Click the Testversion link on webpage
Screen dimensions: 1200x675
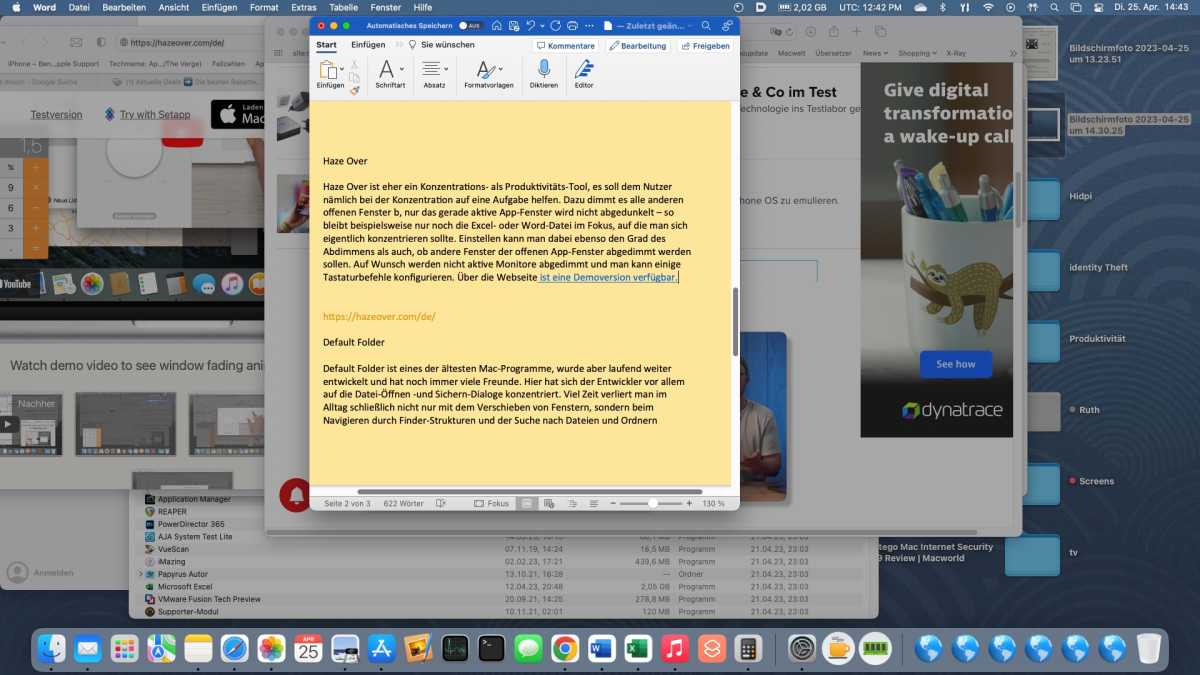[x=56, y=115]
